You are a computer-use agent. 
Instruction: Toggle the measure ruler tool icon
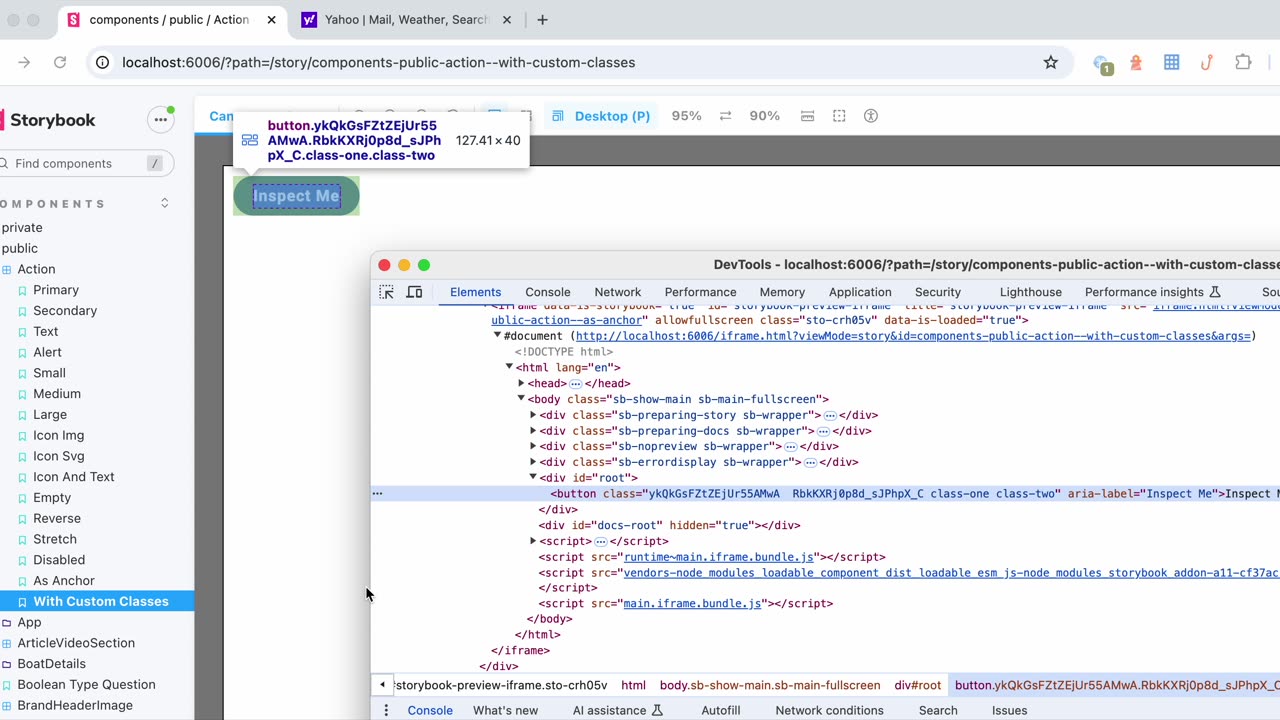pyautogui.click(x=807, y=116)
